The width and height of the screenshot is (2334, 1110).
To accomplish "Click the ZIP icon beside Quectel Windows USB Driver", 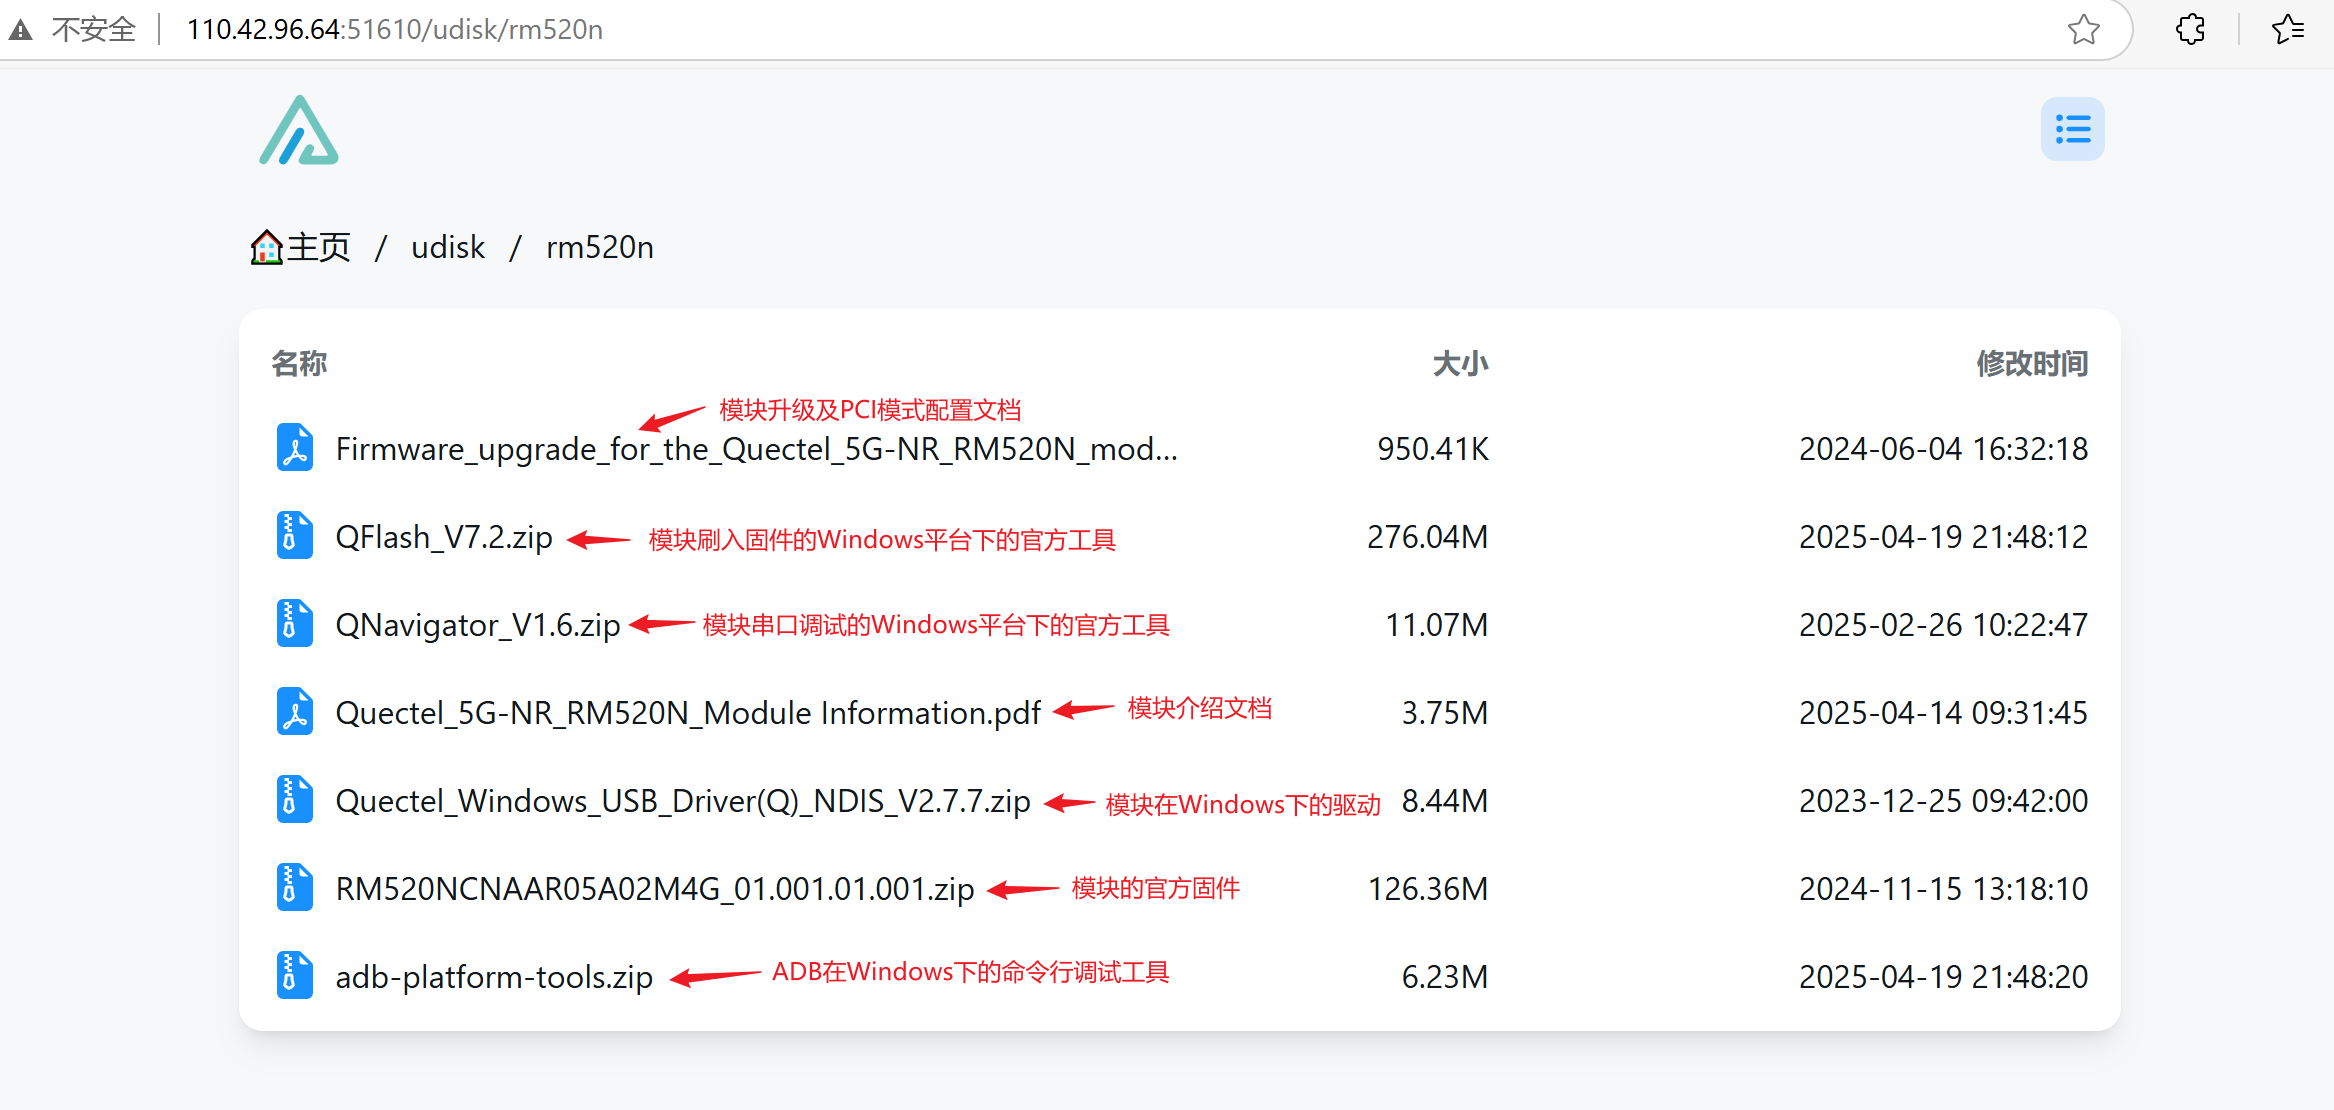I will click(294, 799).
